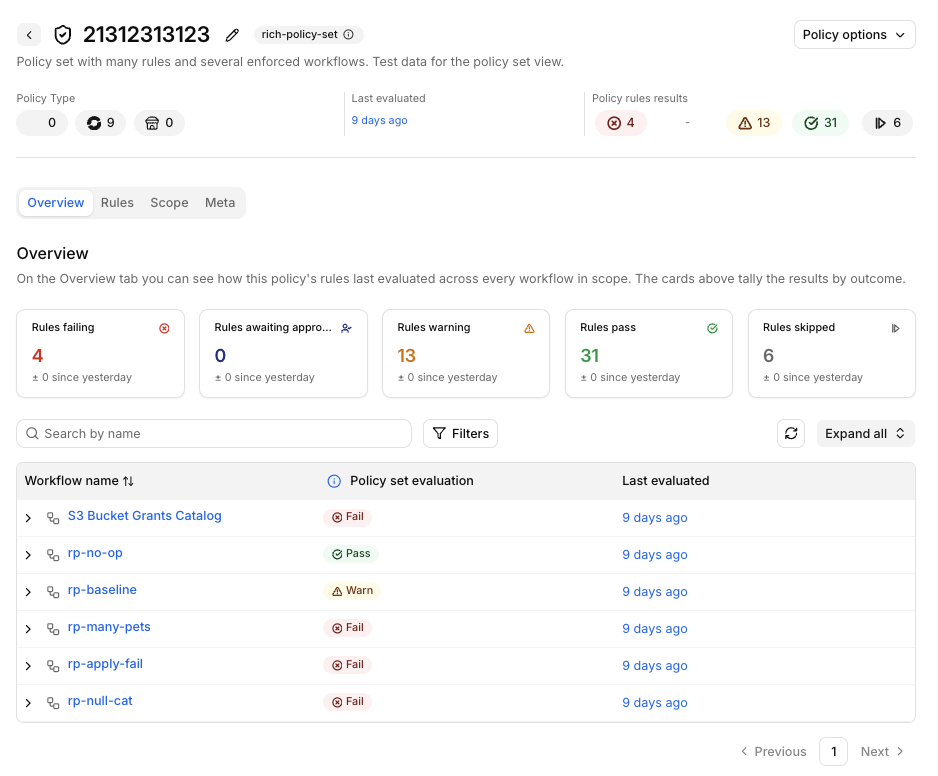Click the check icon on the Rules pass card

click(712, 328)
